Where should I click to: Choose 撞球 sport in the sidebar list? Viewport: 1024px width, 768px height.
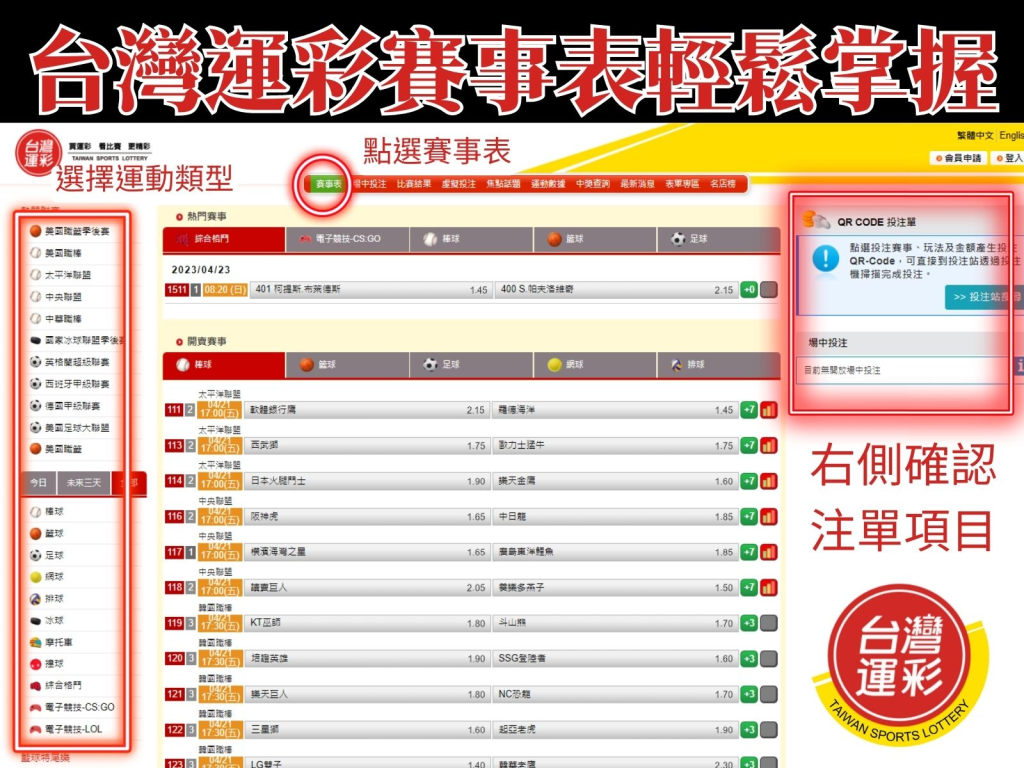click(47, 664)
